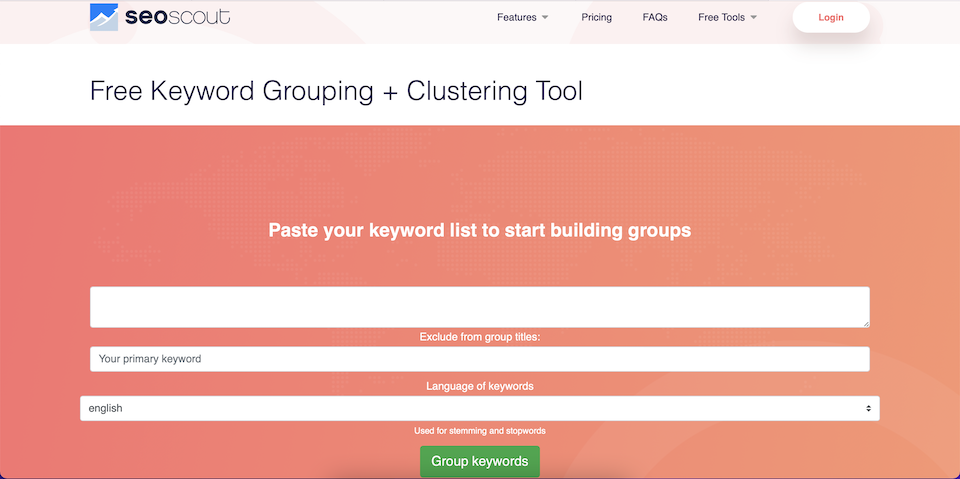Click the Exclude from group titles label
This screenshot has width=960, height=479.
coord(479,337)
